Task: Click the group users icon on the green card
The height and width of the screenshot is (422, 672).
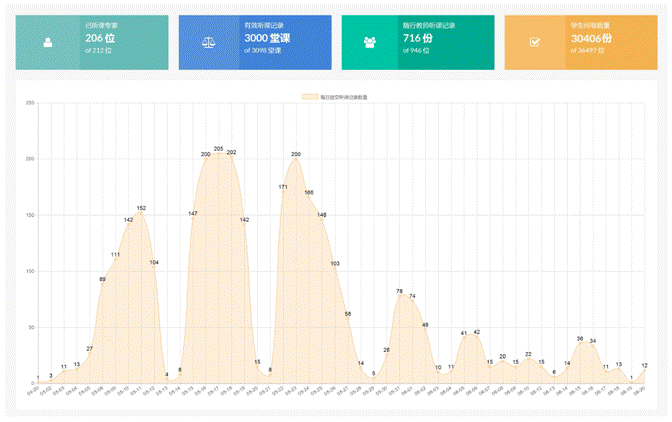Action: coord(369,42)
